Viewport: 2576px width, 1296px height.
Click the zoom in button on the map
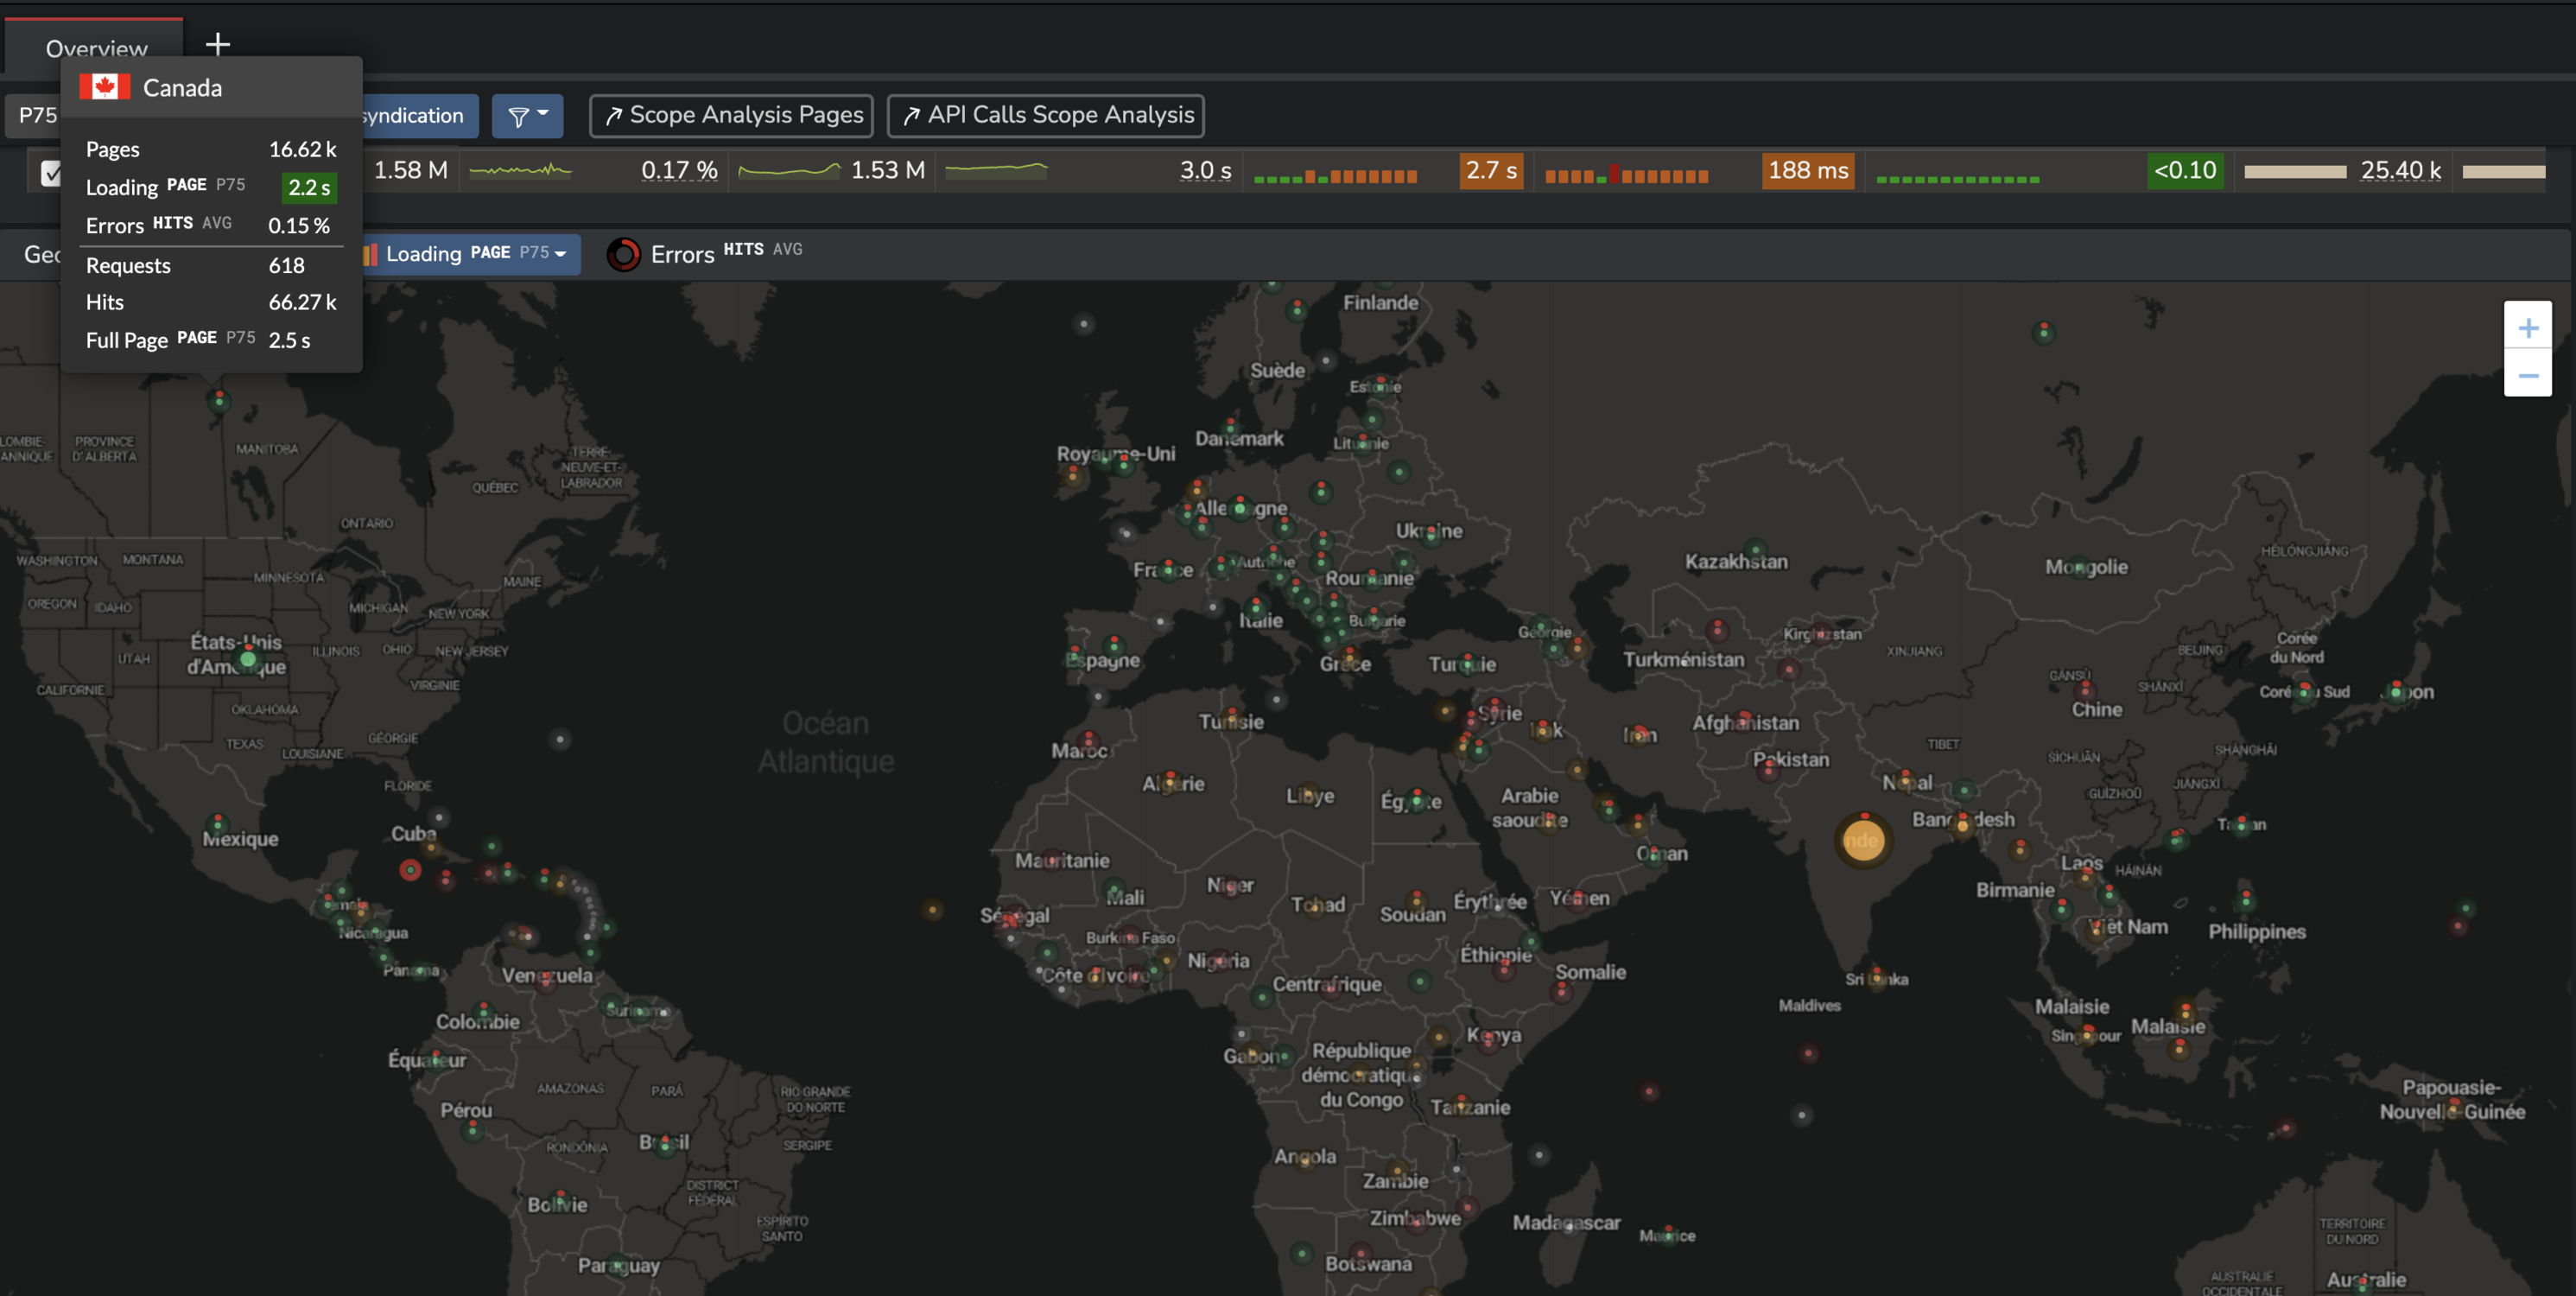tap(2528, 327)
